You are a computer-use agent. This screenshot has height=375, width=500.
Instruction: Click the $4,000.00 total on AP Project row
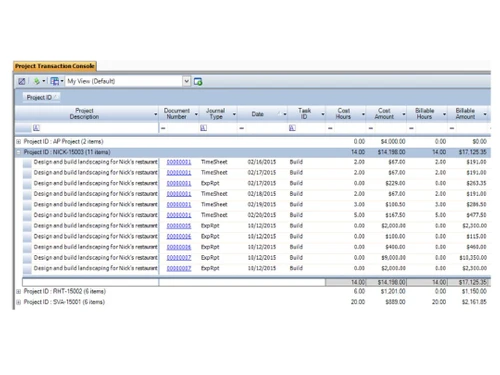(393, 142)
